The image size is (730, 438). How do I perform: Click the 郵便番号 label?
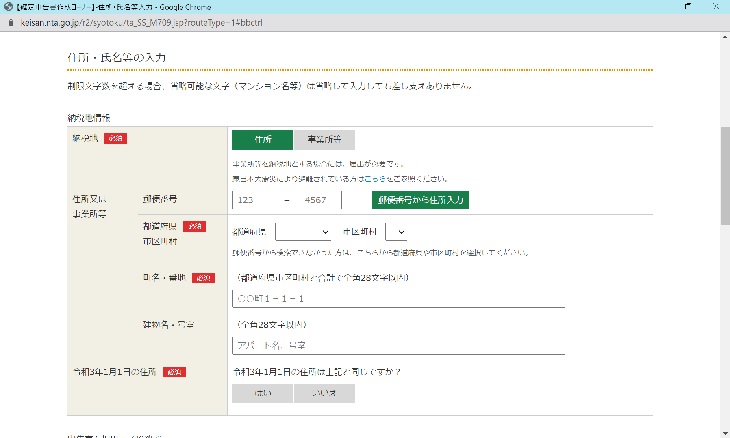[x=160, y=199]
